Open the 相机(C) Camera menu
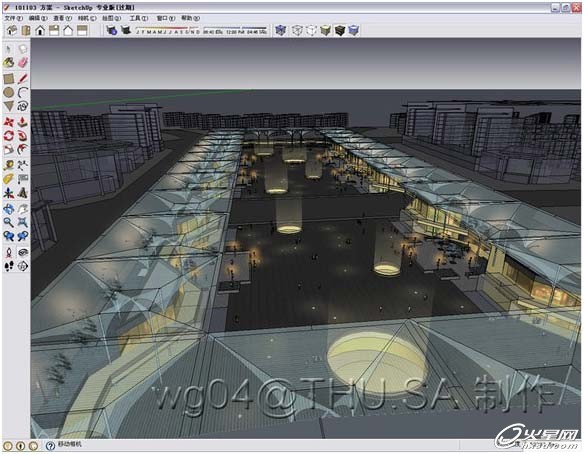Viewport: 584px width, 454px height. click(x=87, y=18)
